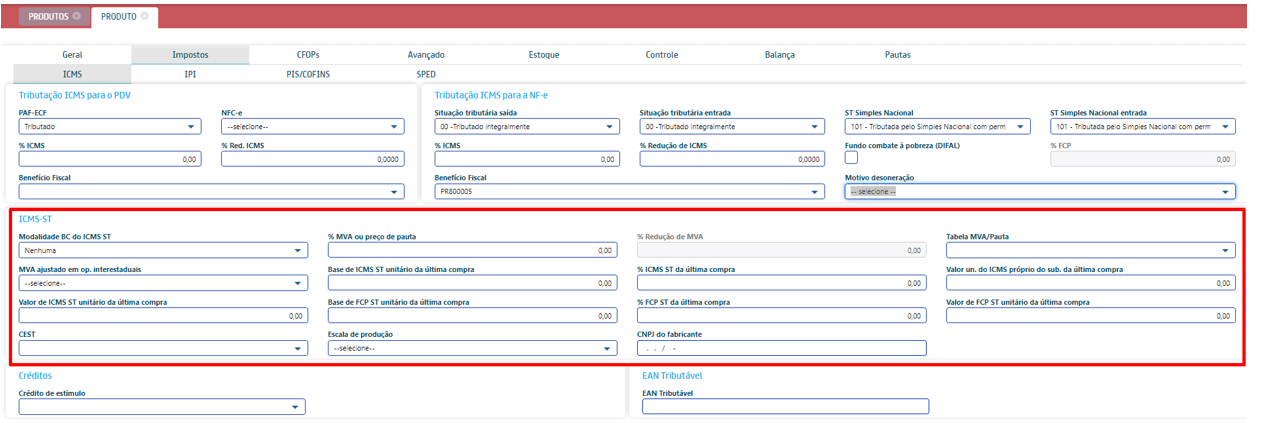
Task: Click Base de FCP ST unitário field
Action: (472, 316)
